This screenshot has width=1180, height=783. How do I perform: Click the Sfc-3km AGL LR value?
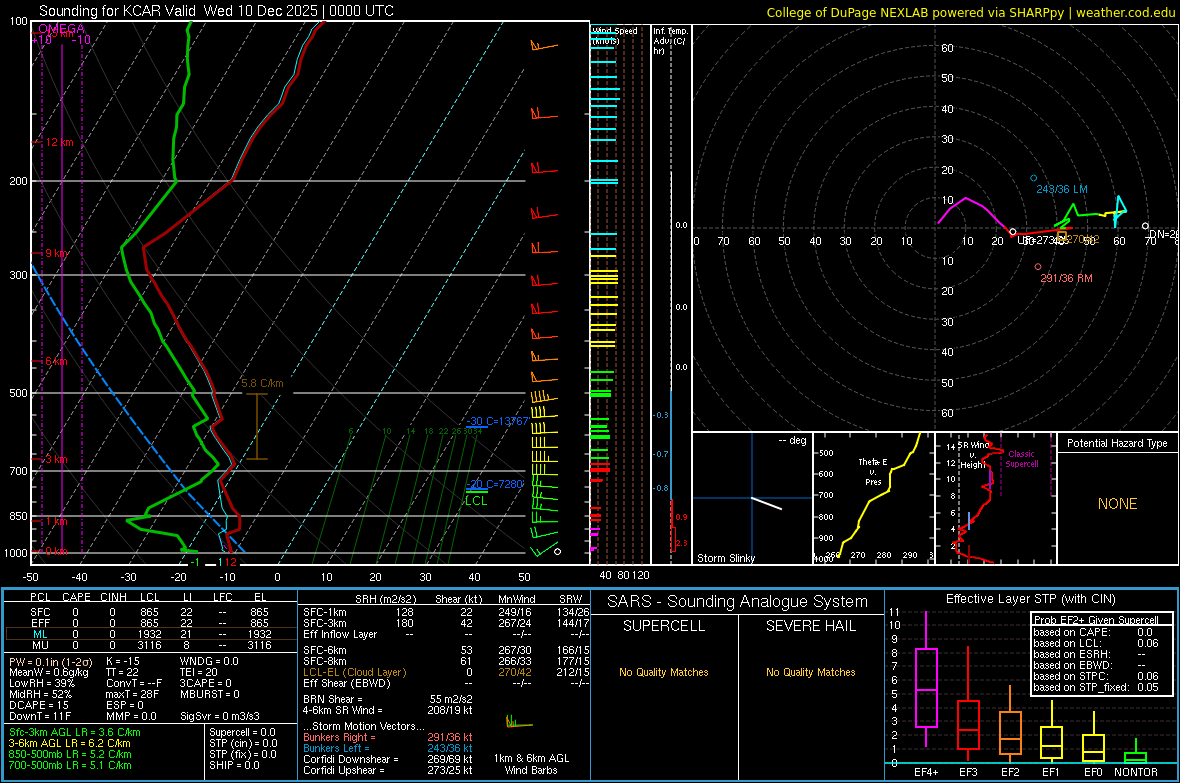point(75,732)
